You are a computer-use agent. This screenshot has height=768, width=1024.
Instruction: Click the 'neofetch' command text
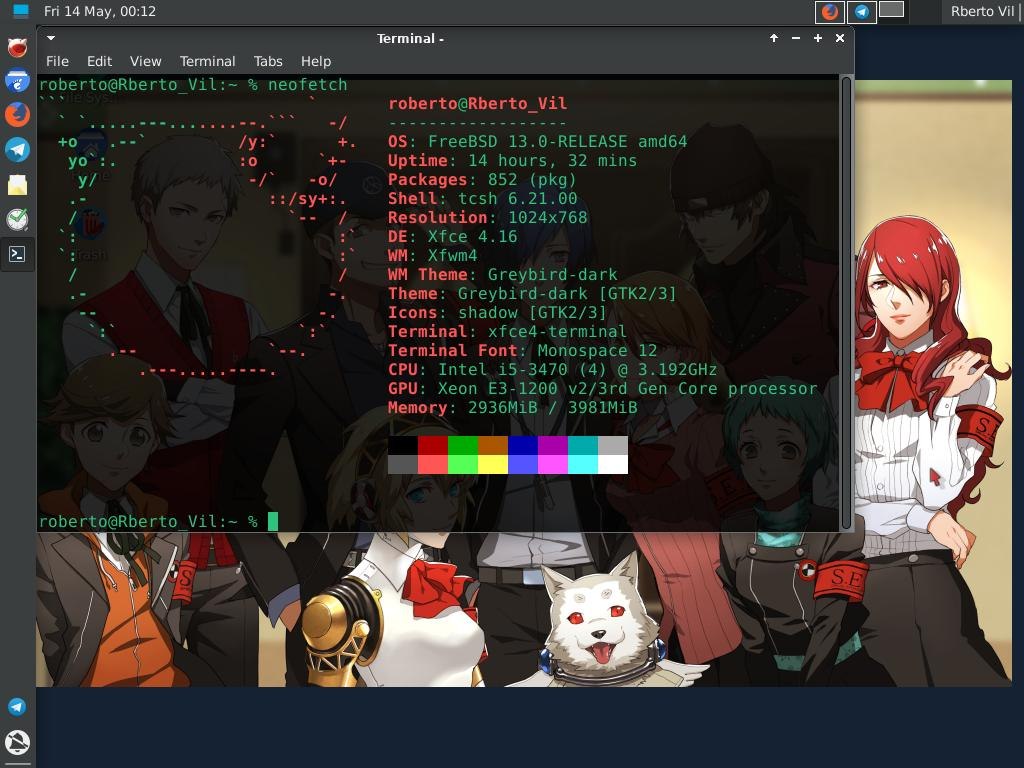coord(308,85)
